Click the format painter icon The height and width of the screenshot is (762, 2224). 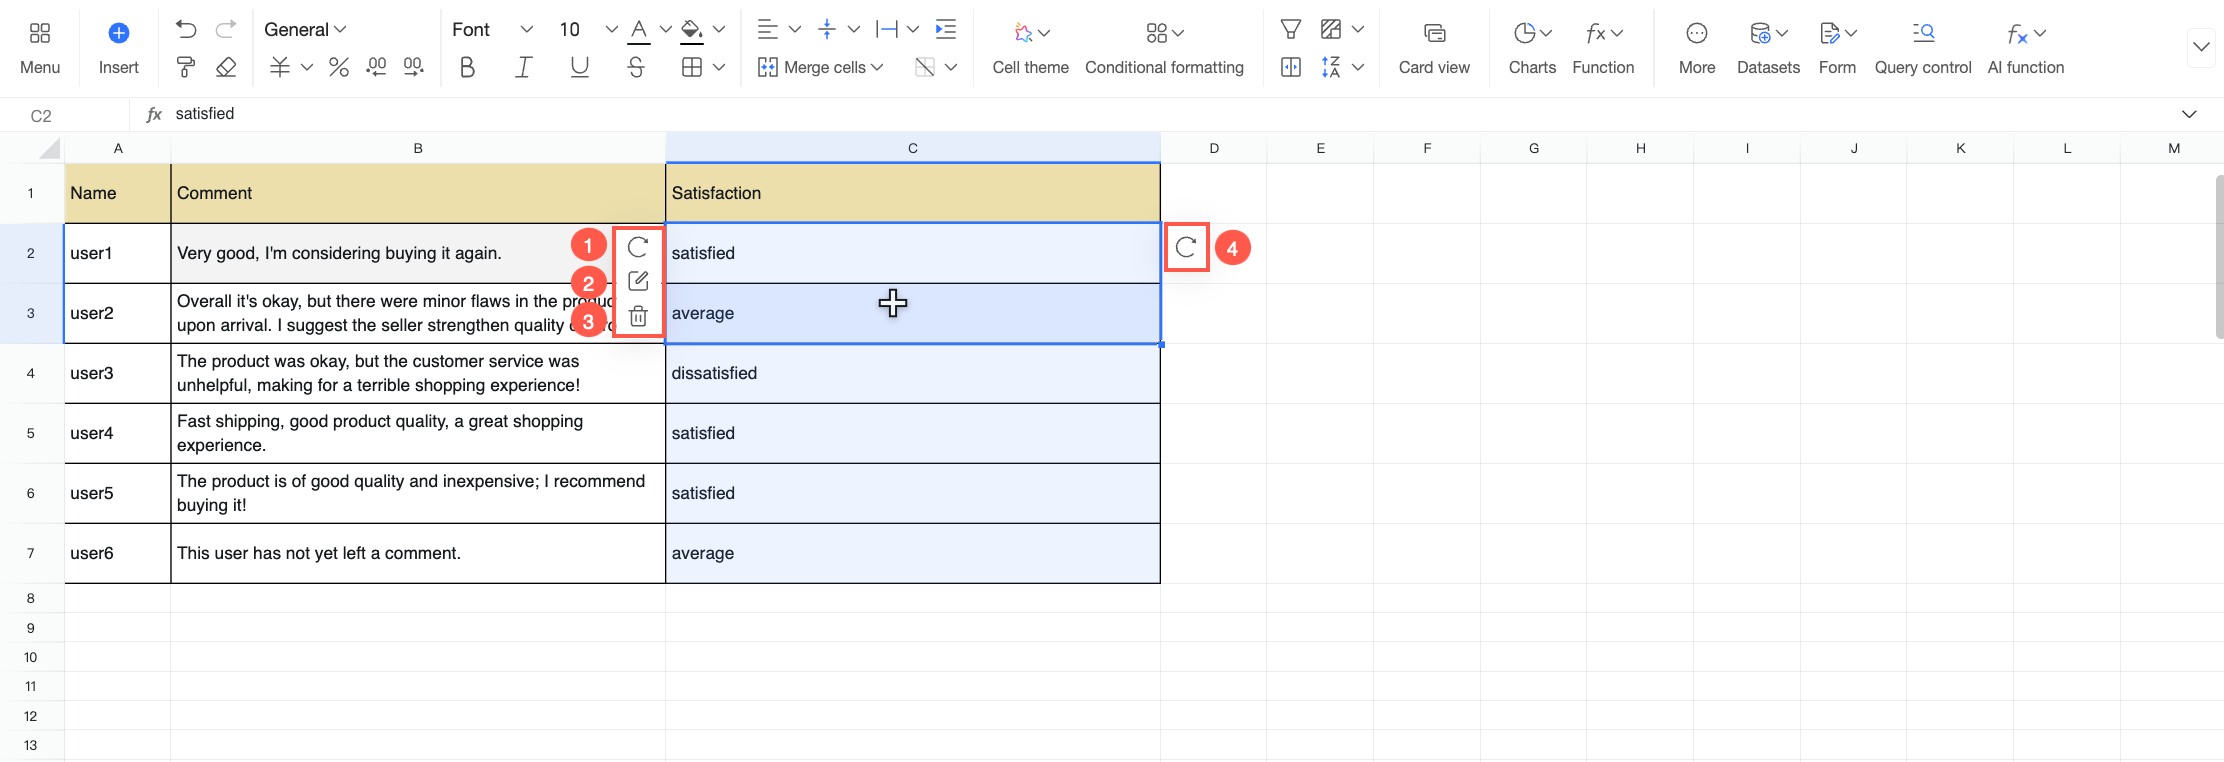point(186,67)
